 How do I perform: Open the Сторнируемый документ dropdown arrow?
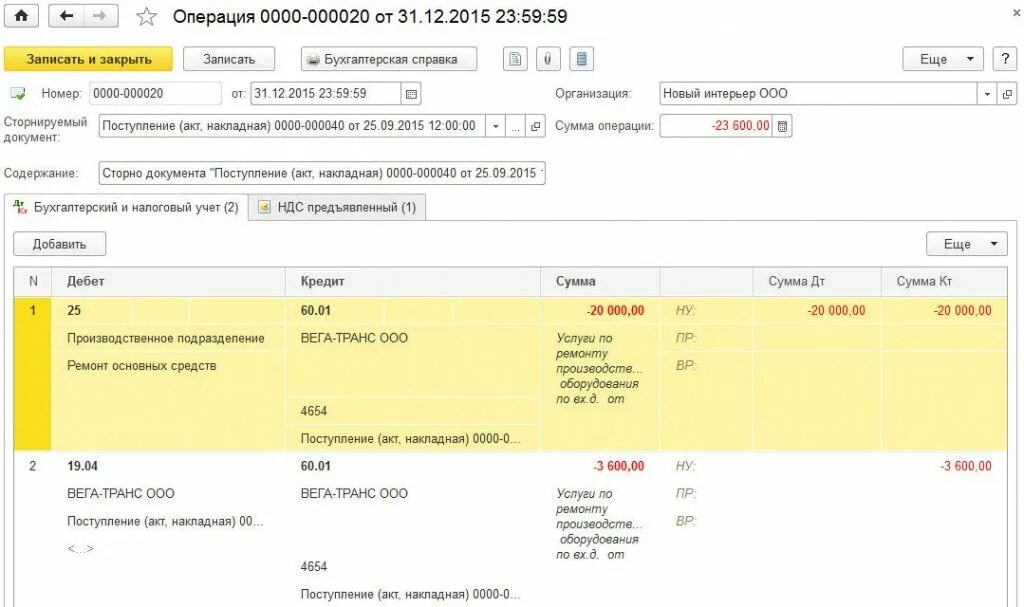tap(496, 127)
